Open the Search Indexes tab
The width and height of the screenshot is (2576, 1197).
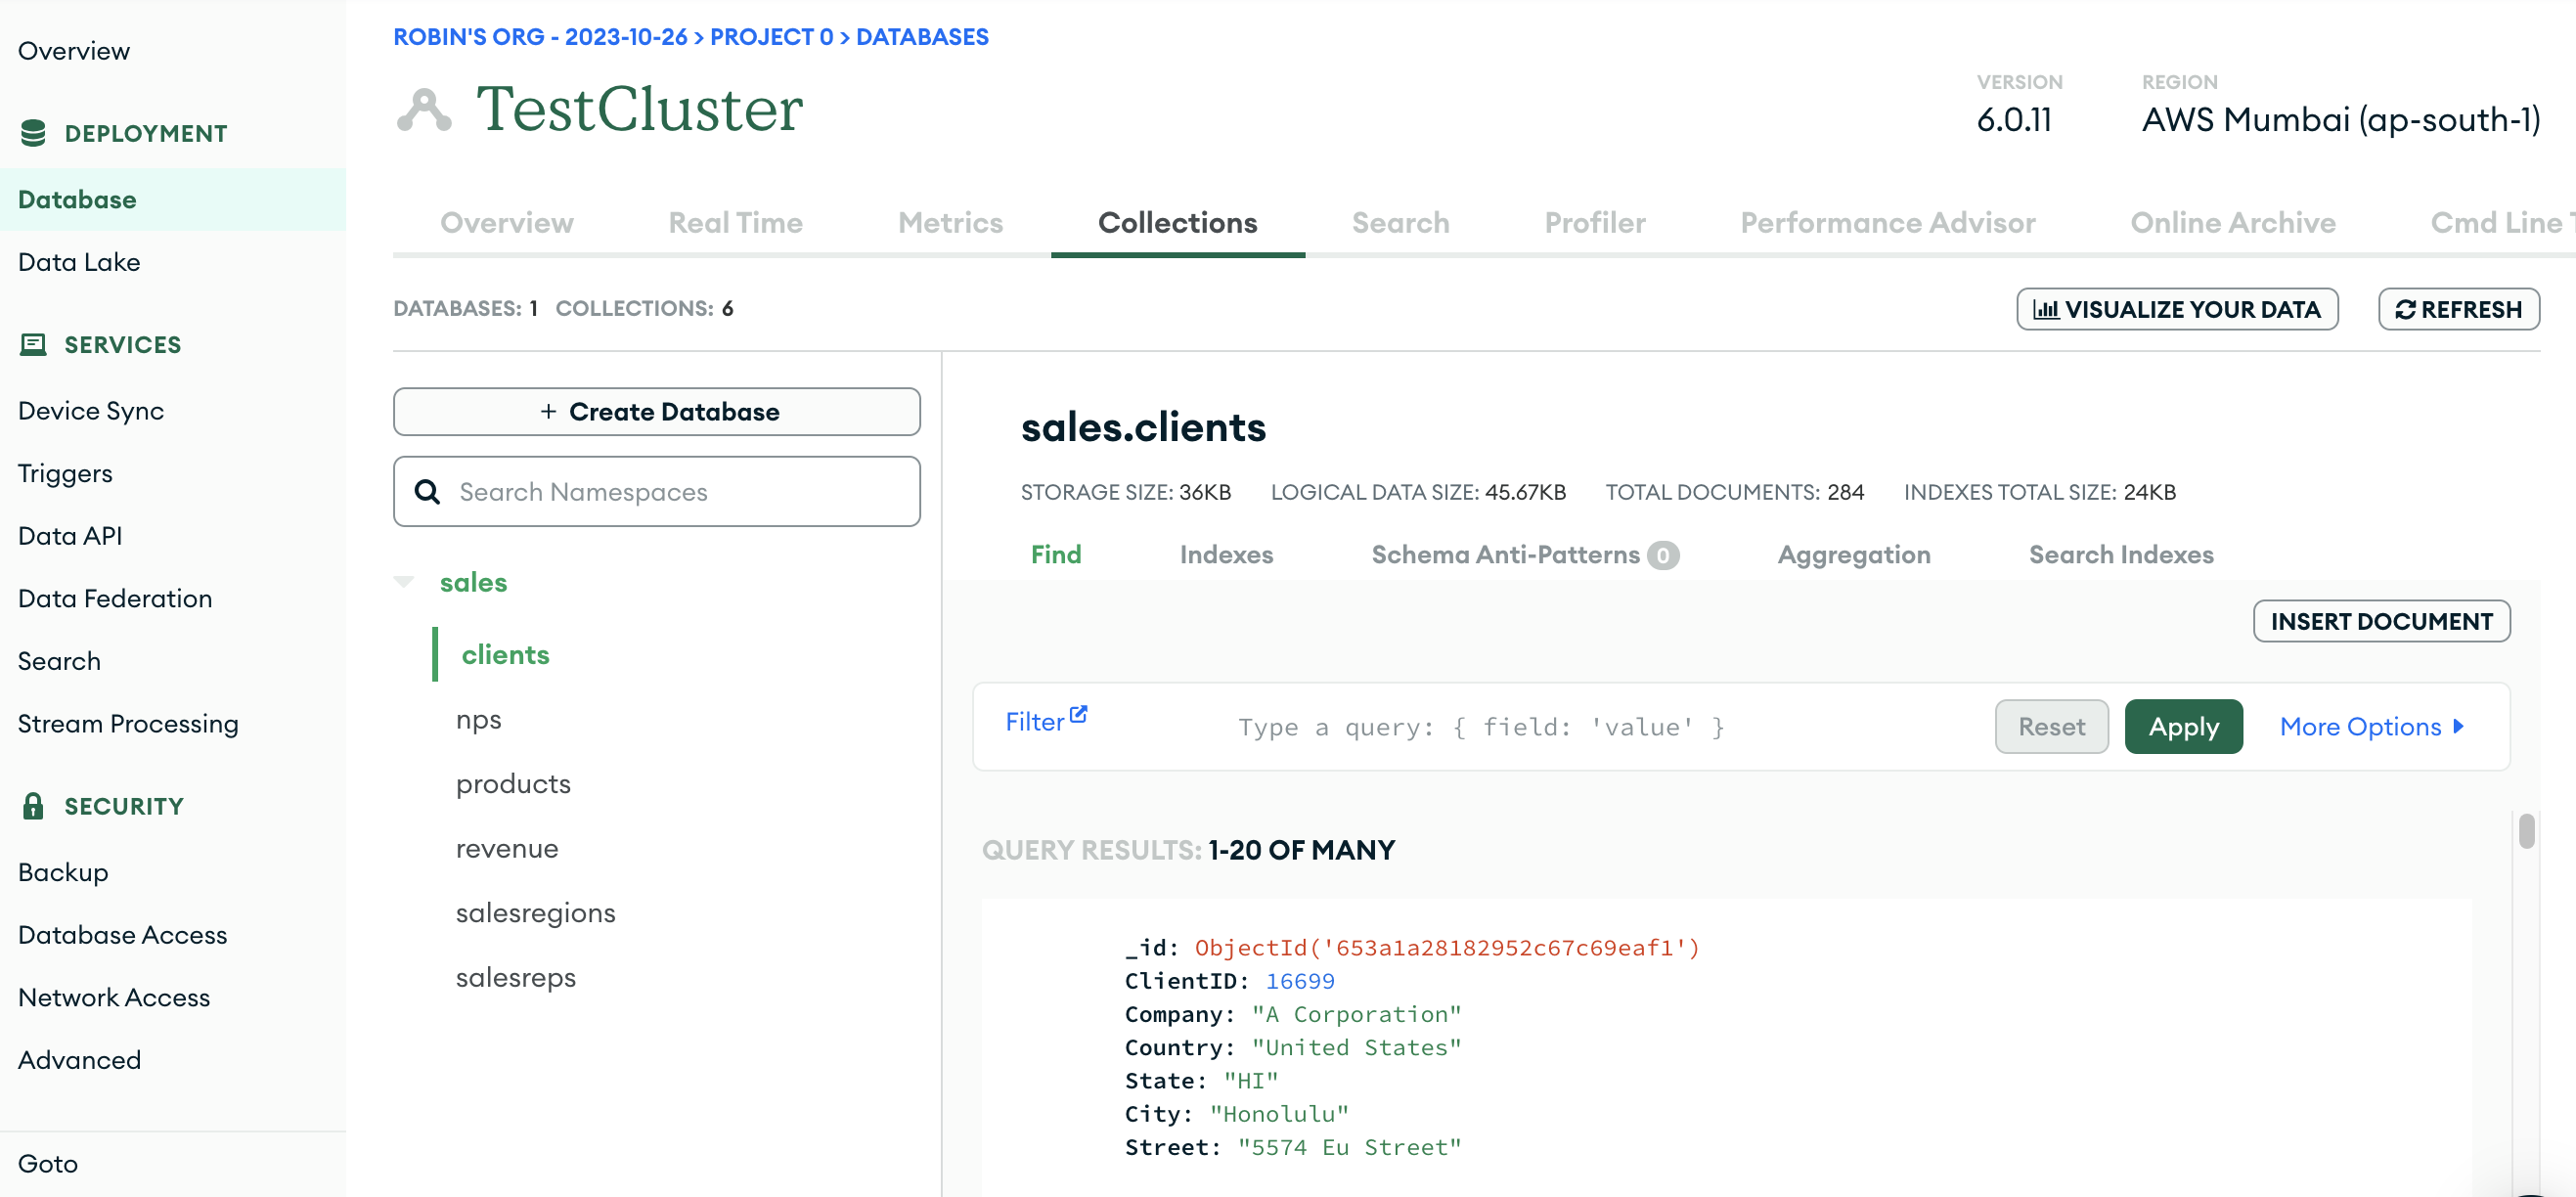point(2120,554)
